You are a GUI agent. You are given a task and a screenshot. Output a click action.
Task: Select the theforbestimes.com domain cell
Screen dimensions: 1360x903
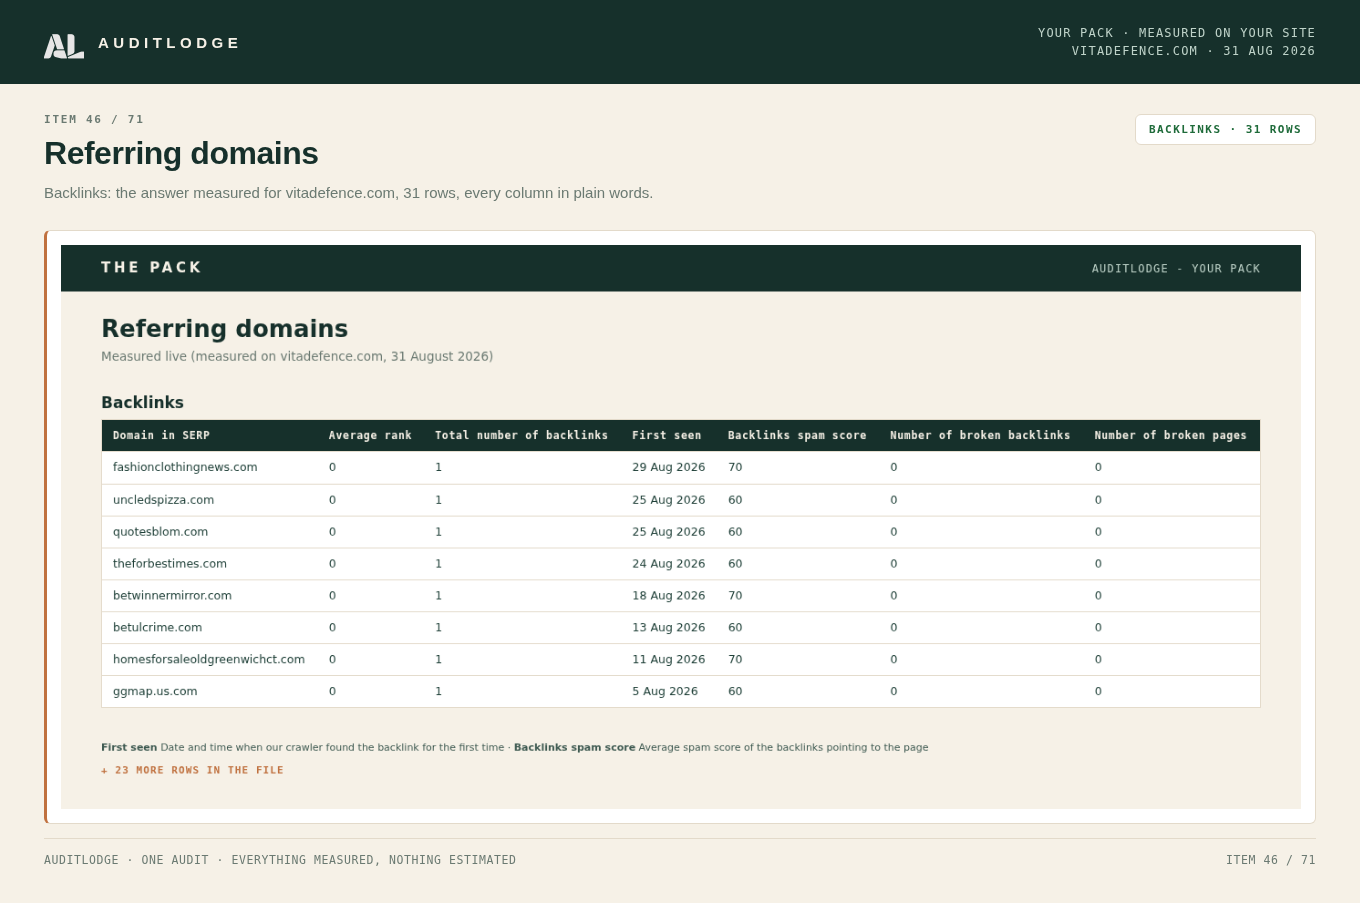click(170, 564)
